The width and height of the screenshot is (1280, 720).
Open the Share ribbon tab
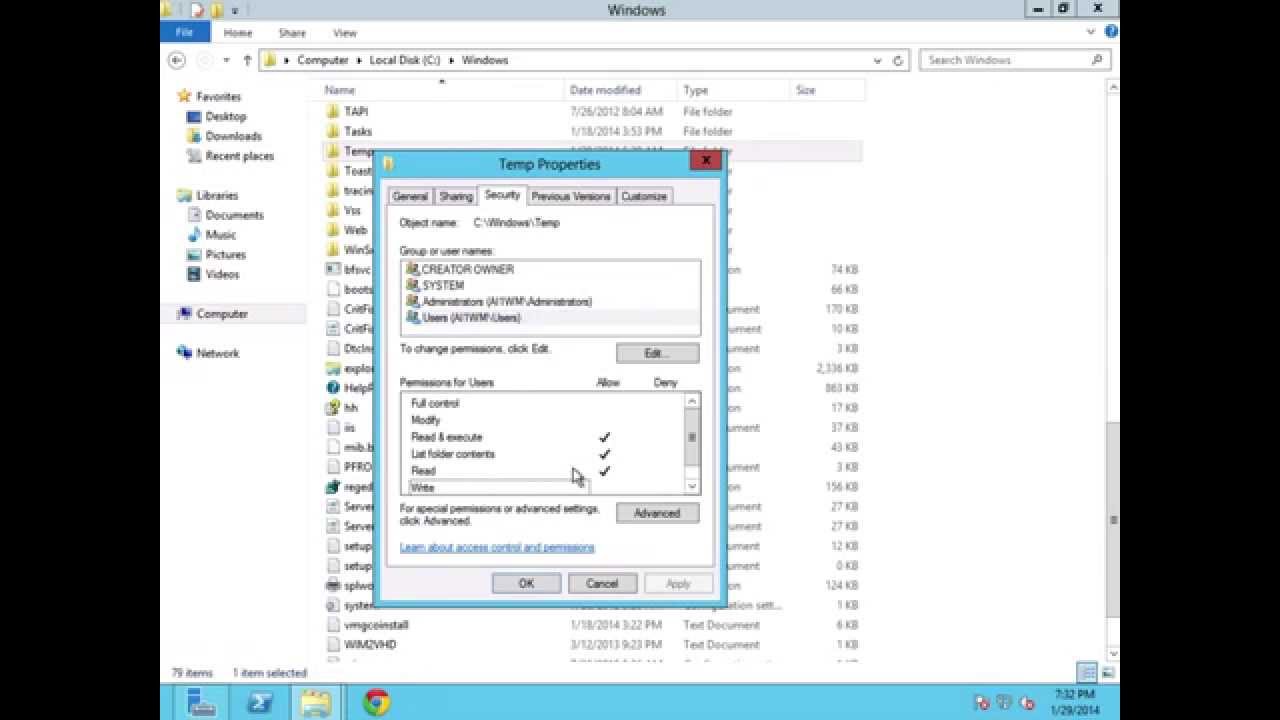pyautogui.click(x=292, y=33)
